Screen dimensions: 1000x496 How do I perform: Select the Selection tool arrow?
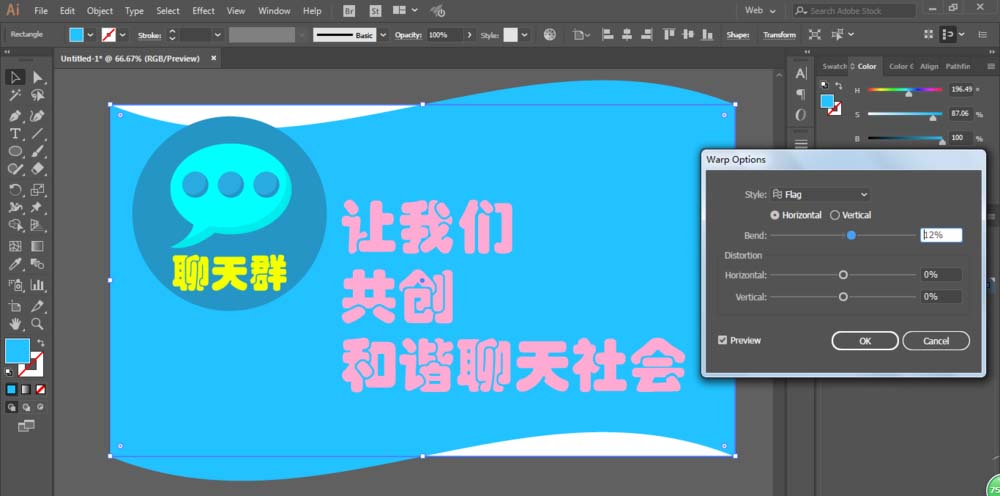pos(15,78)
